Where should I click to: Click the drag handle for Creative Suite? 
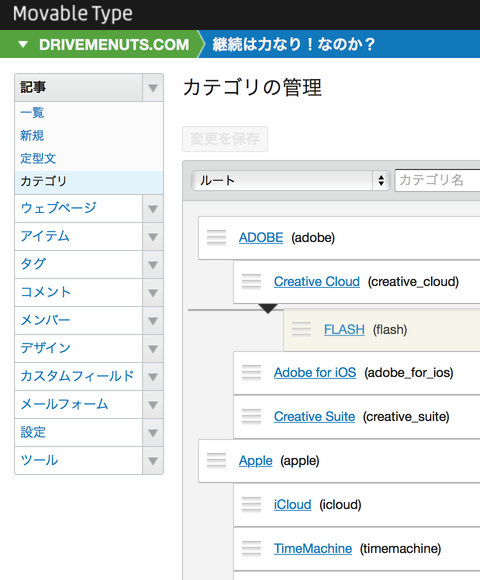[251, 417]
